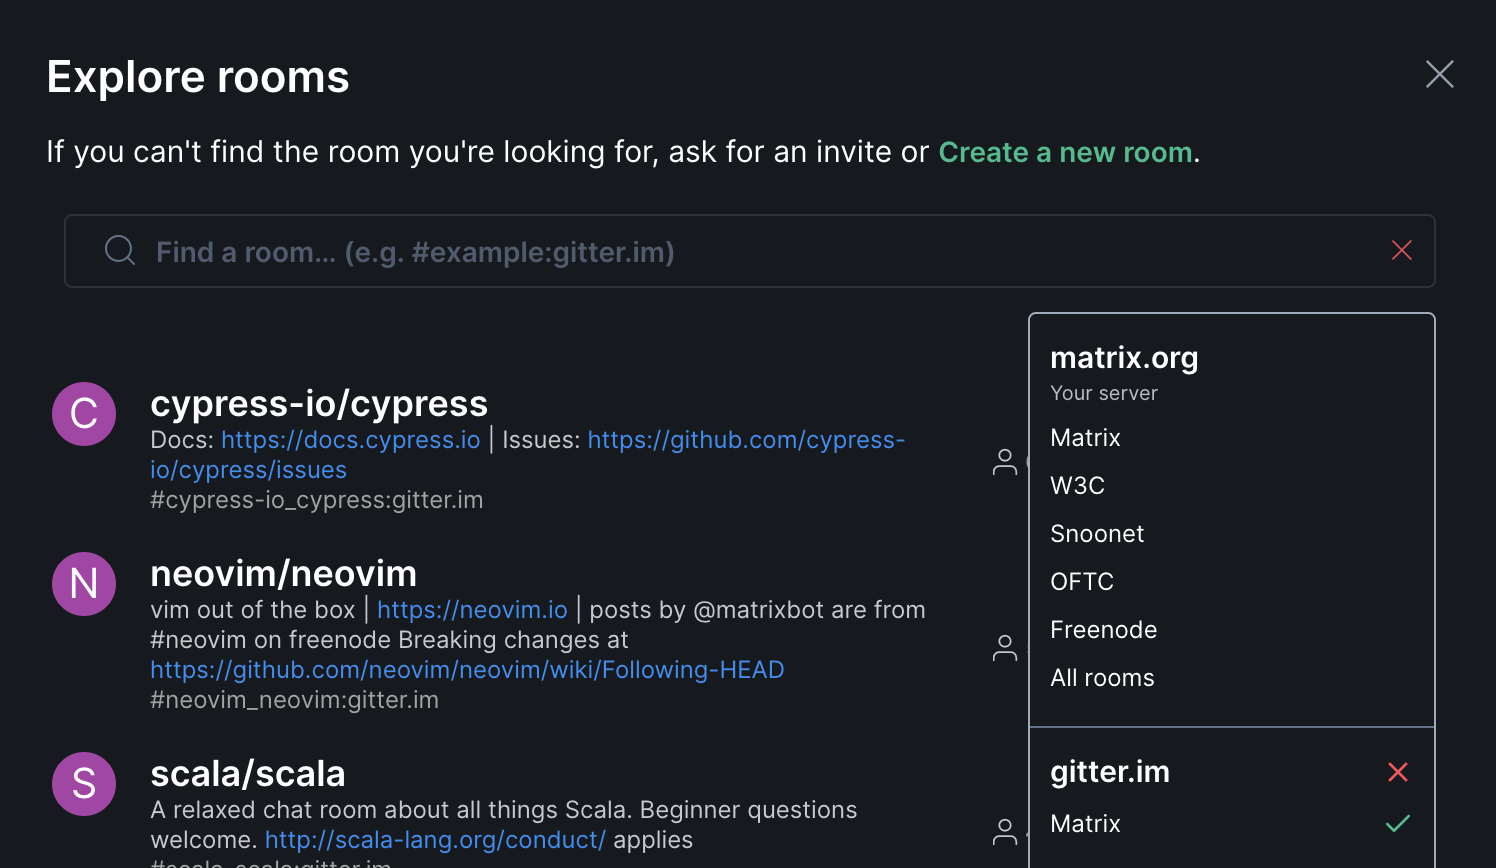Pick W3C from the server options
The image size is (1496, 868).
pos(1077,485)
